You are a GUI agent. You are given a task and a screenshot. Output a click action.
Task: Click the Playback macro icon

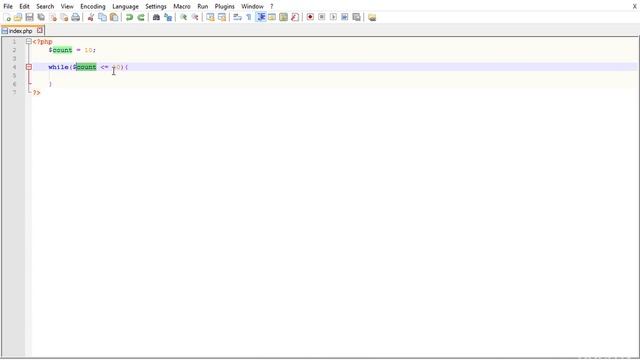[333, 17]
